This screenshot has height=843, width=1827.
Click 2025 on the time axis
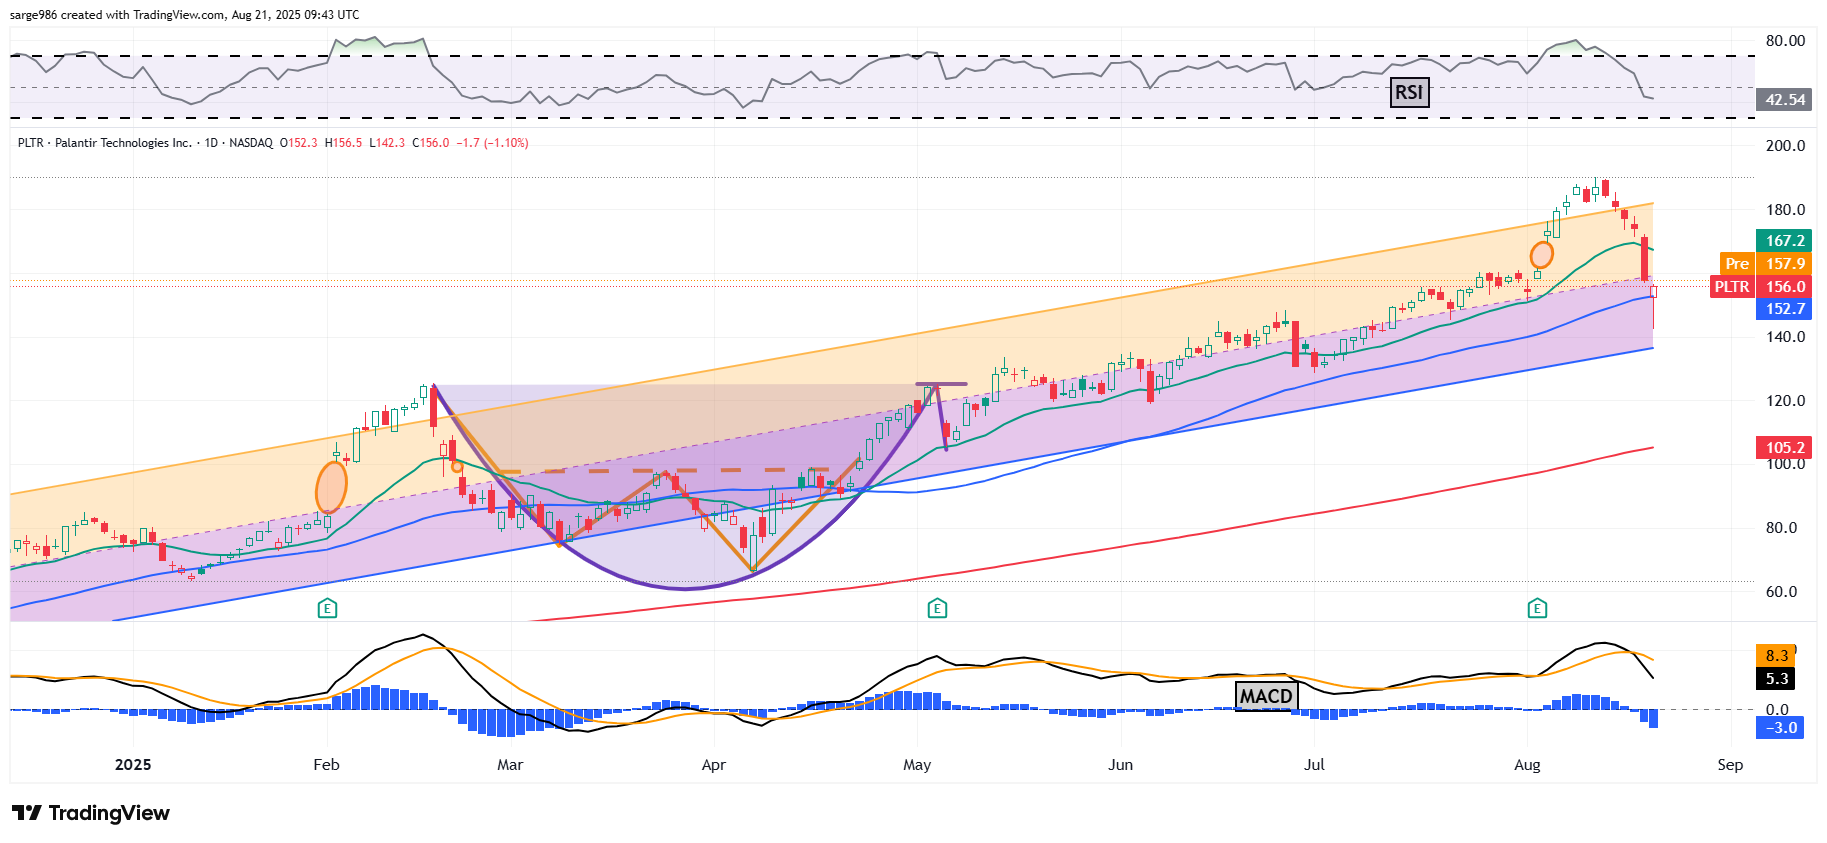click(133, 765)
